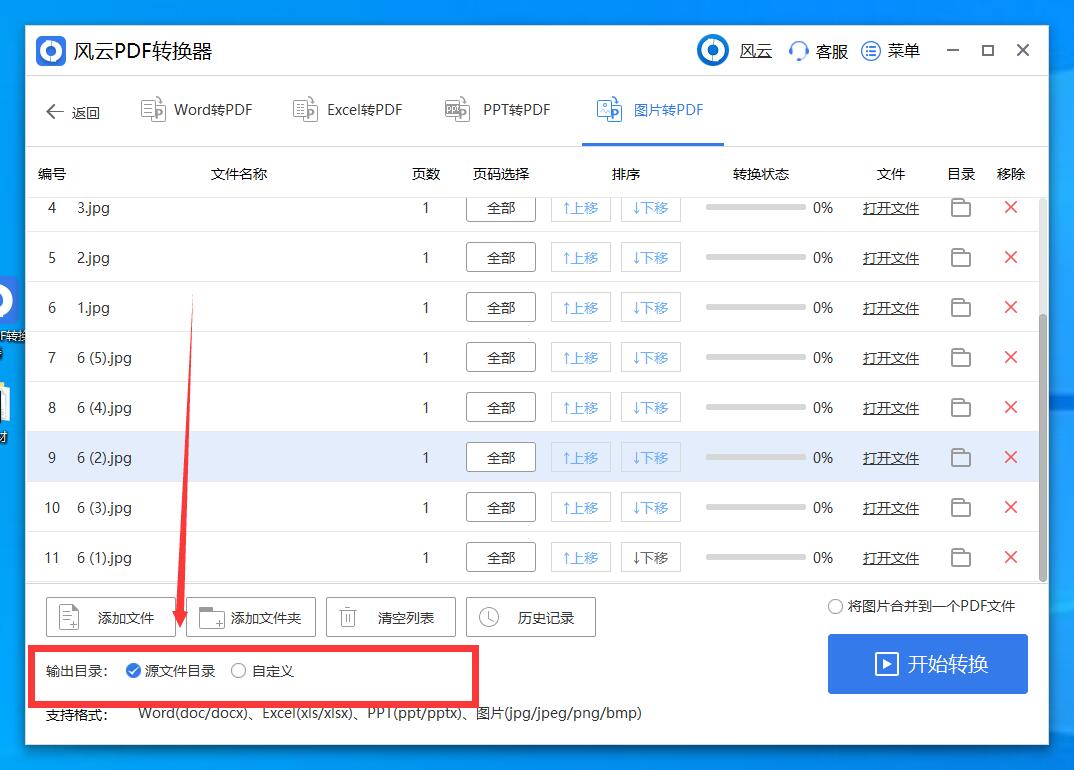Click the 风云 logo in the top bar
This screenshot has height=770, width=1074.
point(713,50)
